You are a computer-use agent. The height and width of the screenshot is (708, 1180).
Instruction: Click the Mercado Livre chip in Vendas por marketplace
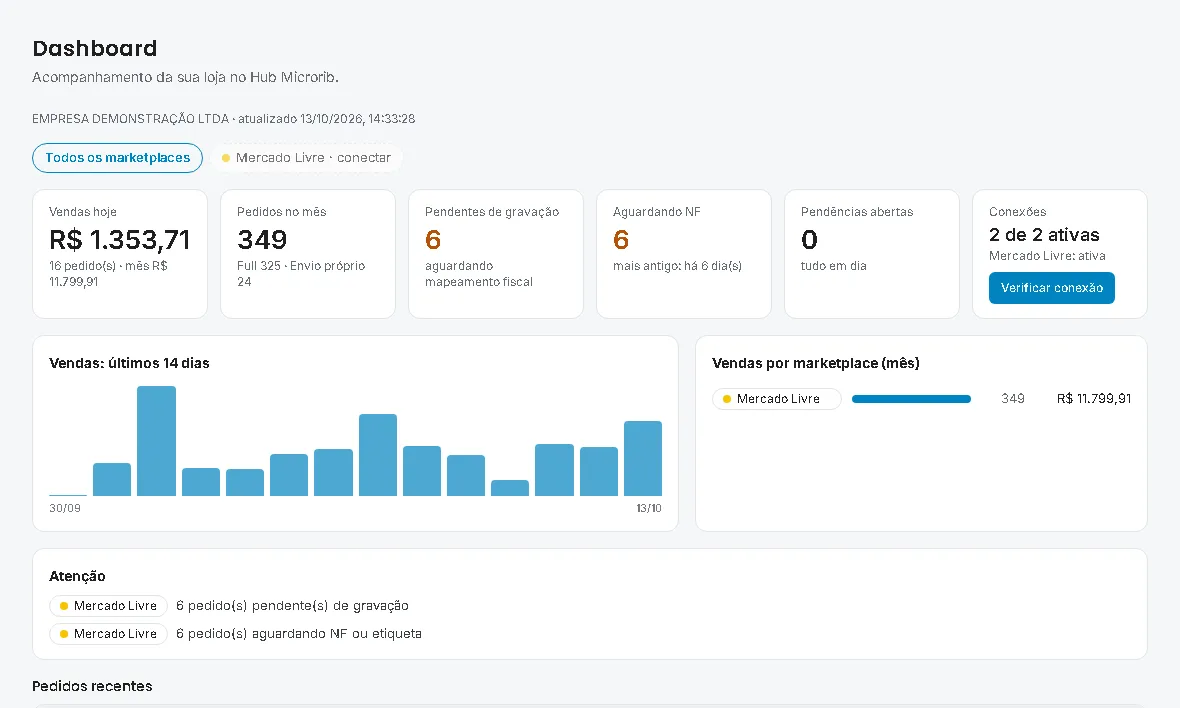tap(777, 399)
